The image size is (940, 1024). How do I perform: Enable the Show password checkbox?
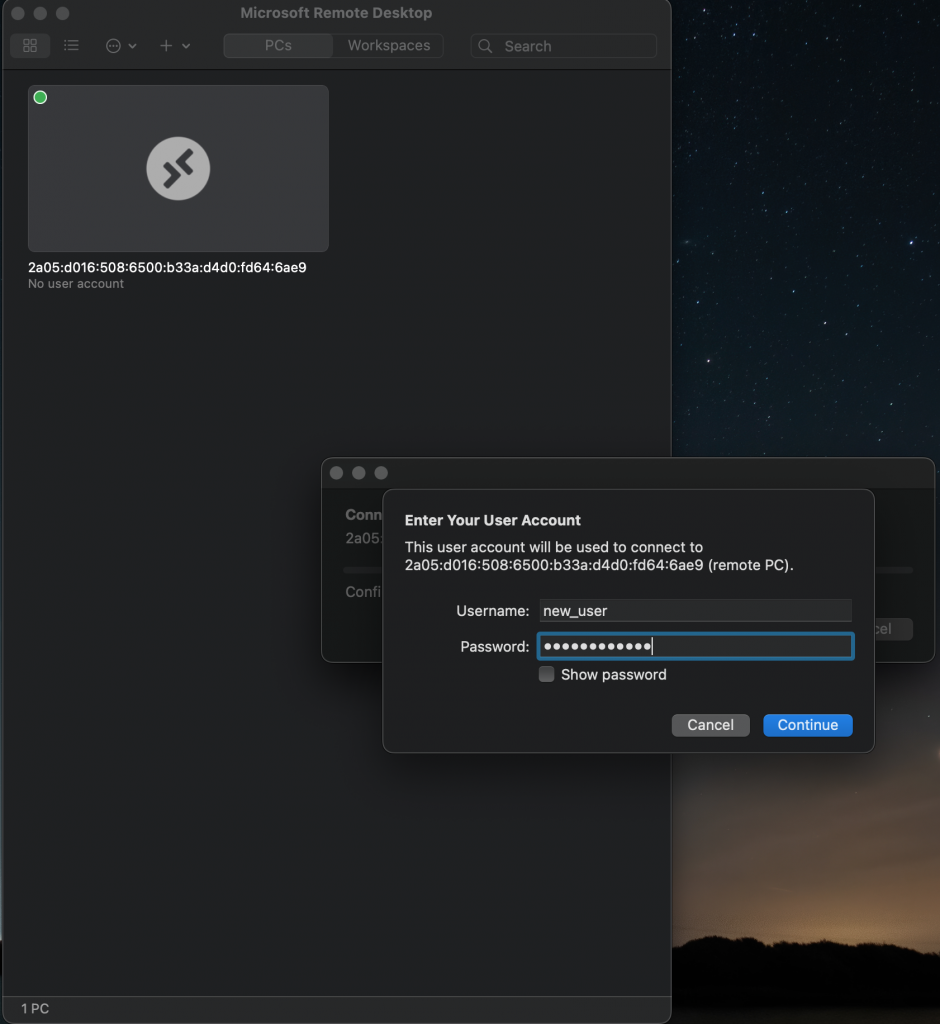point(547,675)
